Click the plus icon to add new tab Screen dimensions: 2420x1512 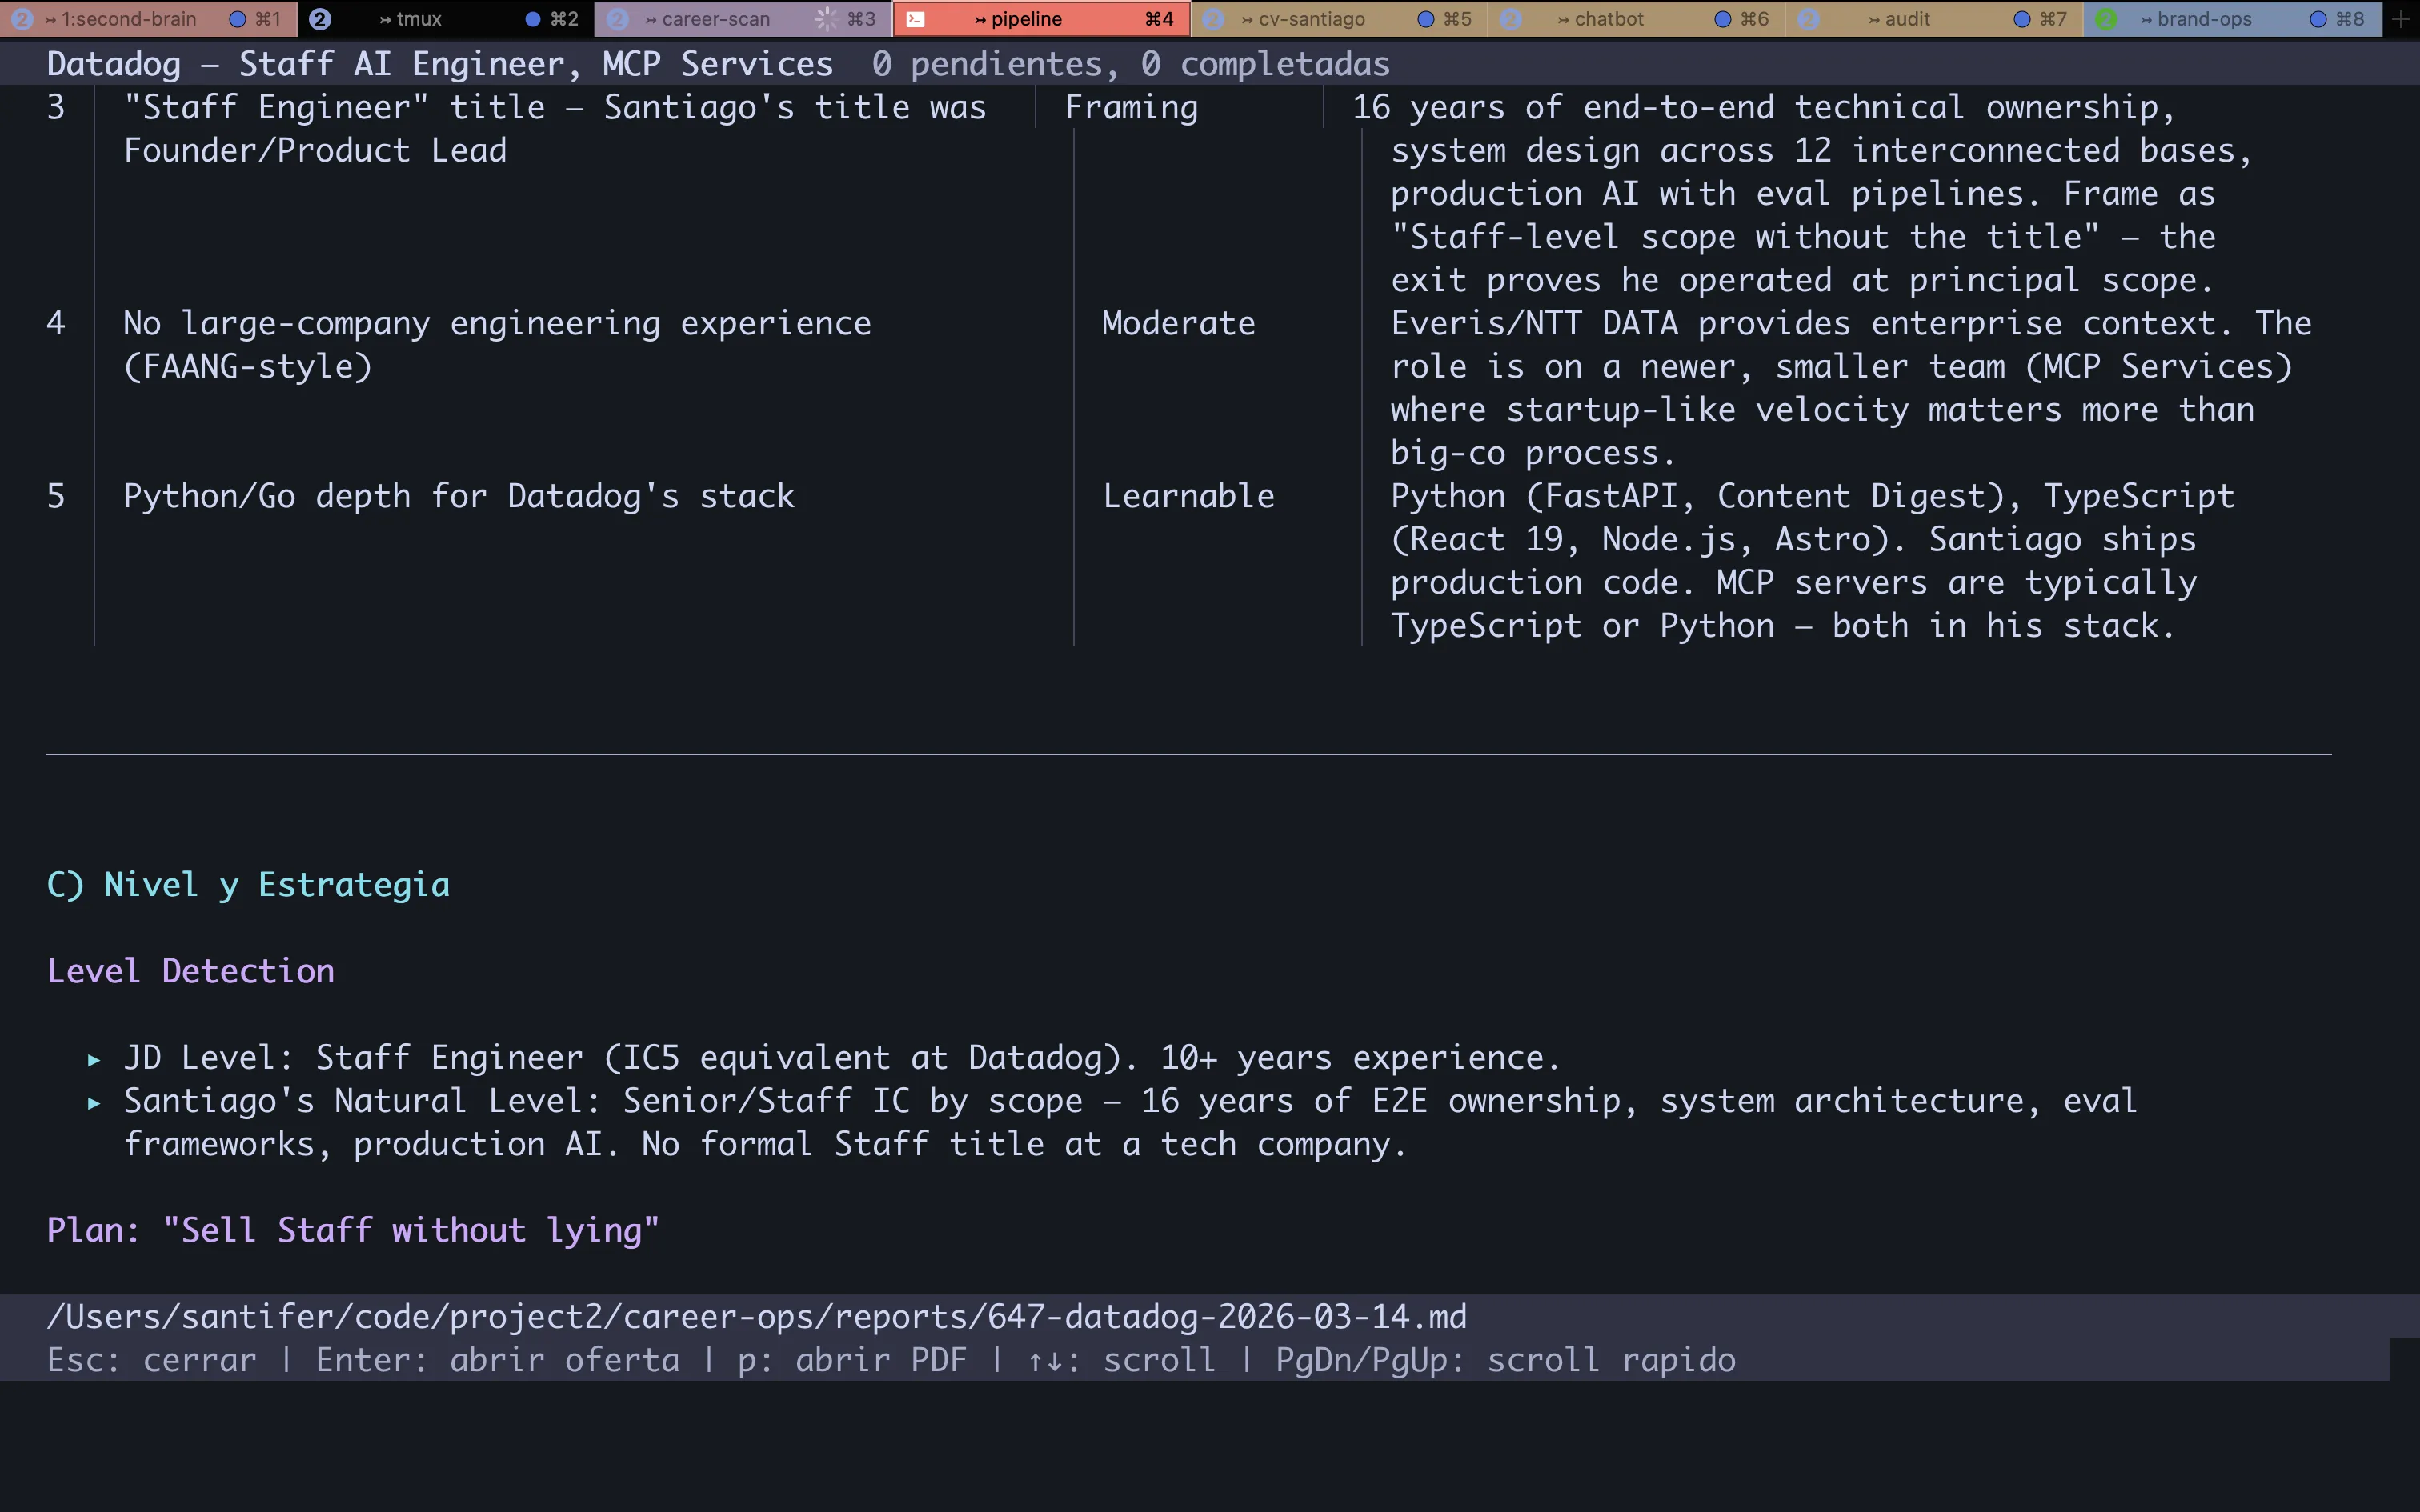[2401, 19]
